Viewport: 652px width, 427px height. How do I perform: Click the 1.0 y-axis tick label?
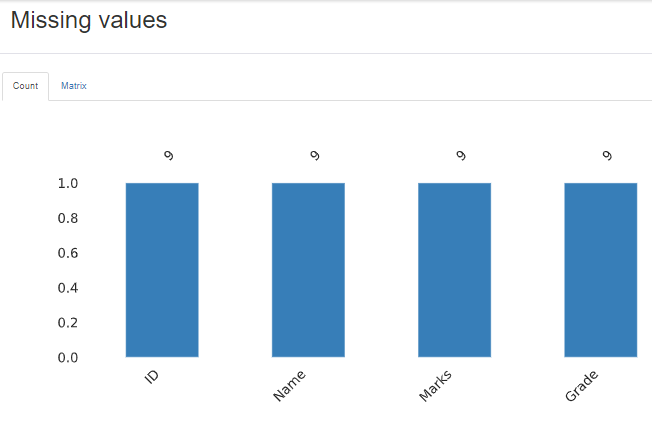pos(68,183)
